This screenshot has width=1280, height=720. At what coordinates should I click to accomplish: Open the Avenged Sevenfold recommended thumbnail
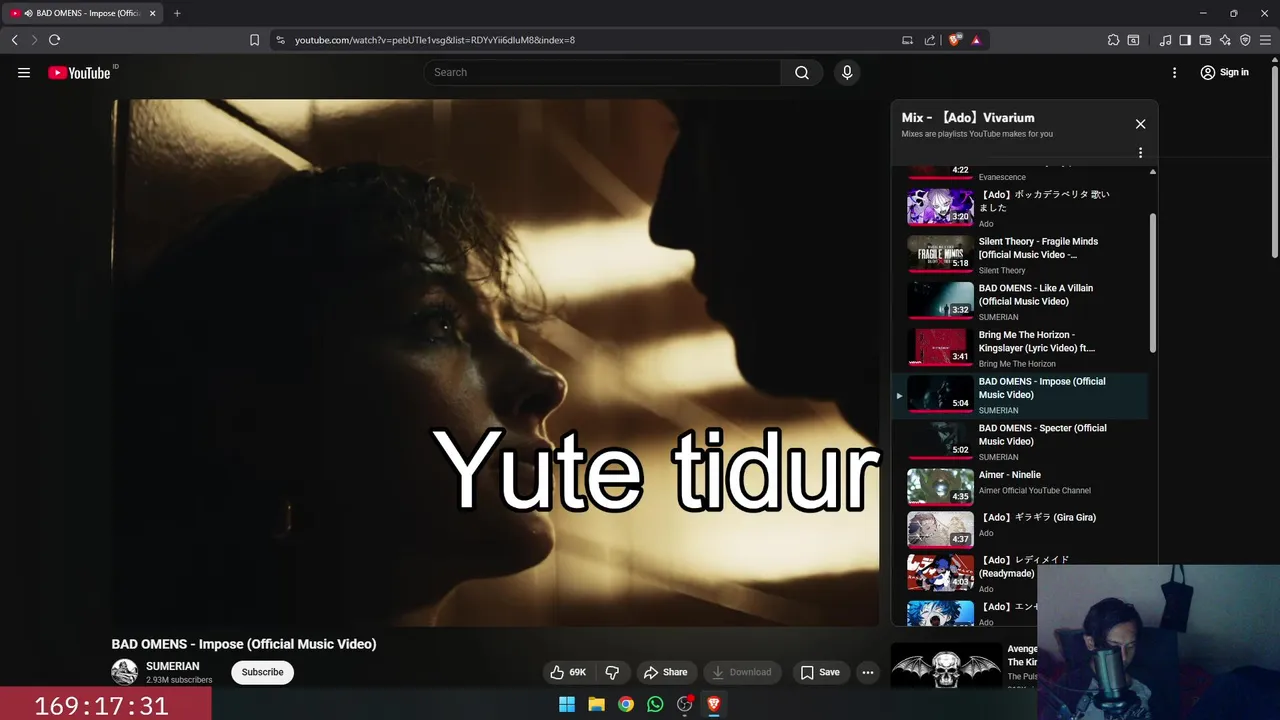click(x=946, y=667)
